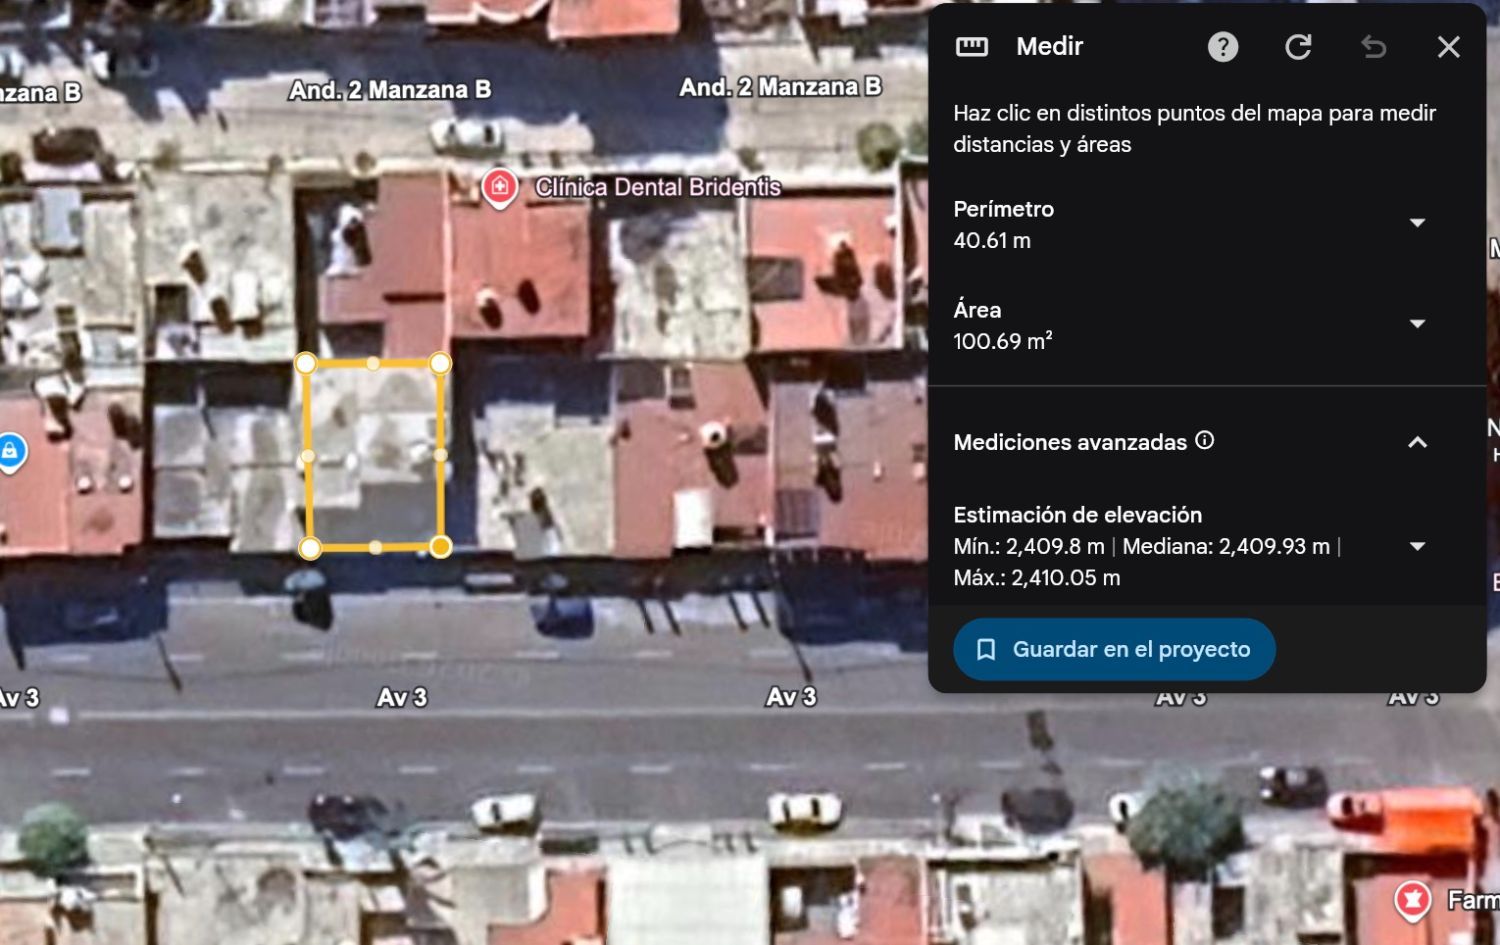Open the Área units dropdown
Screen dimensions: 1500x945
pos(1417,324)
